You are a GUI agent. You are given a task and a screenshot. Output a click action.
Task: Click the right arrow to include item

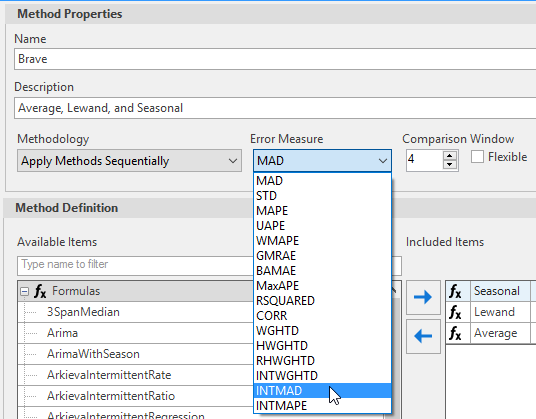[423, 297]
